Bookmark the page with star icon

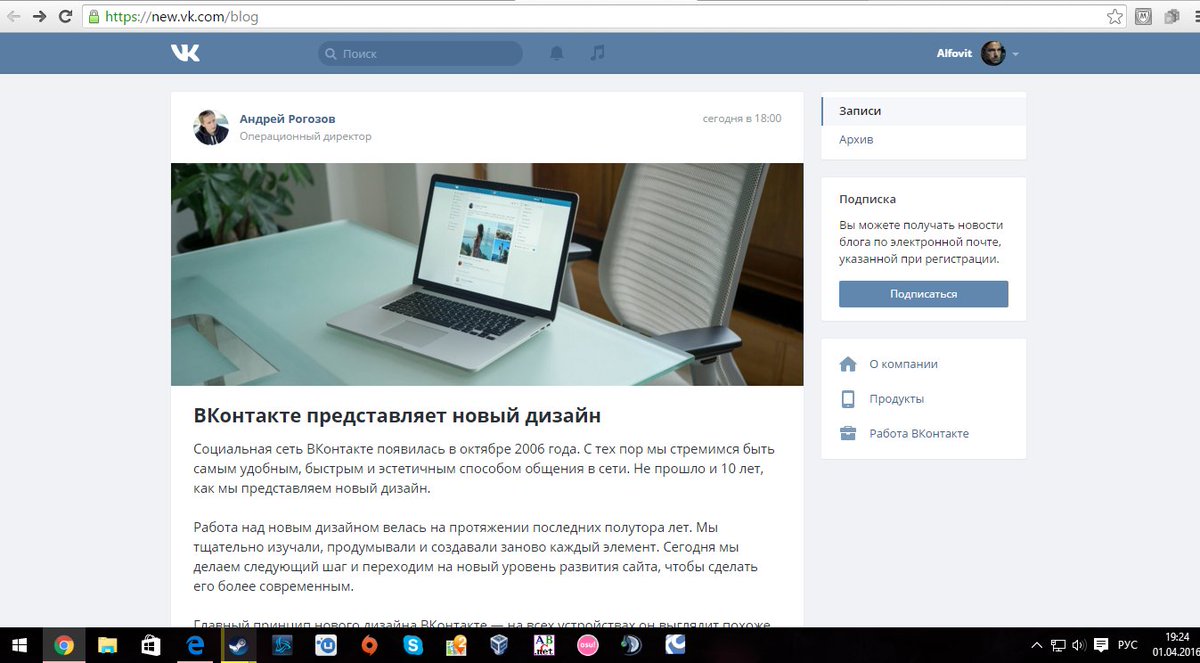(1115, 17)
